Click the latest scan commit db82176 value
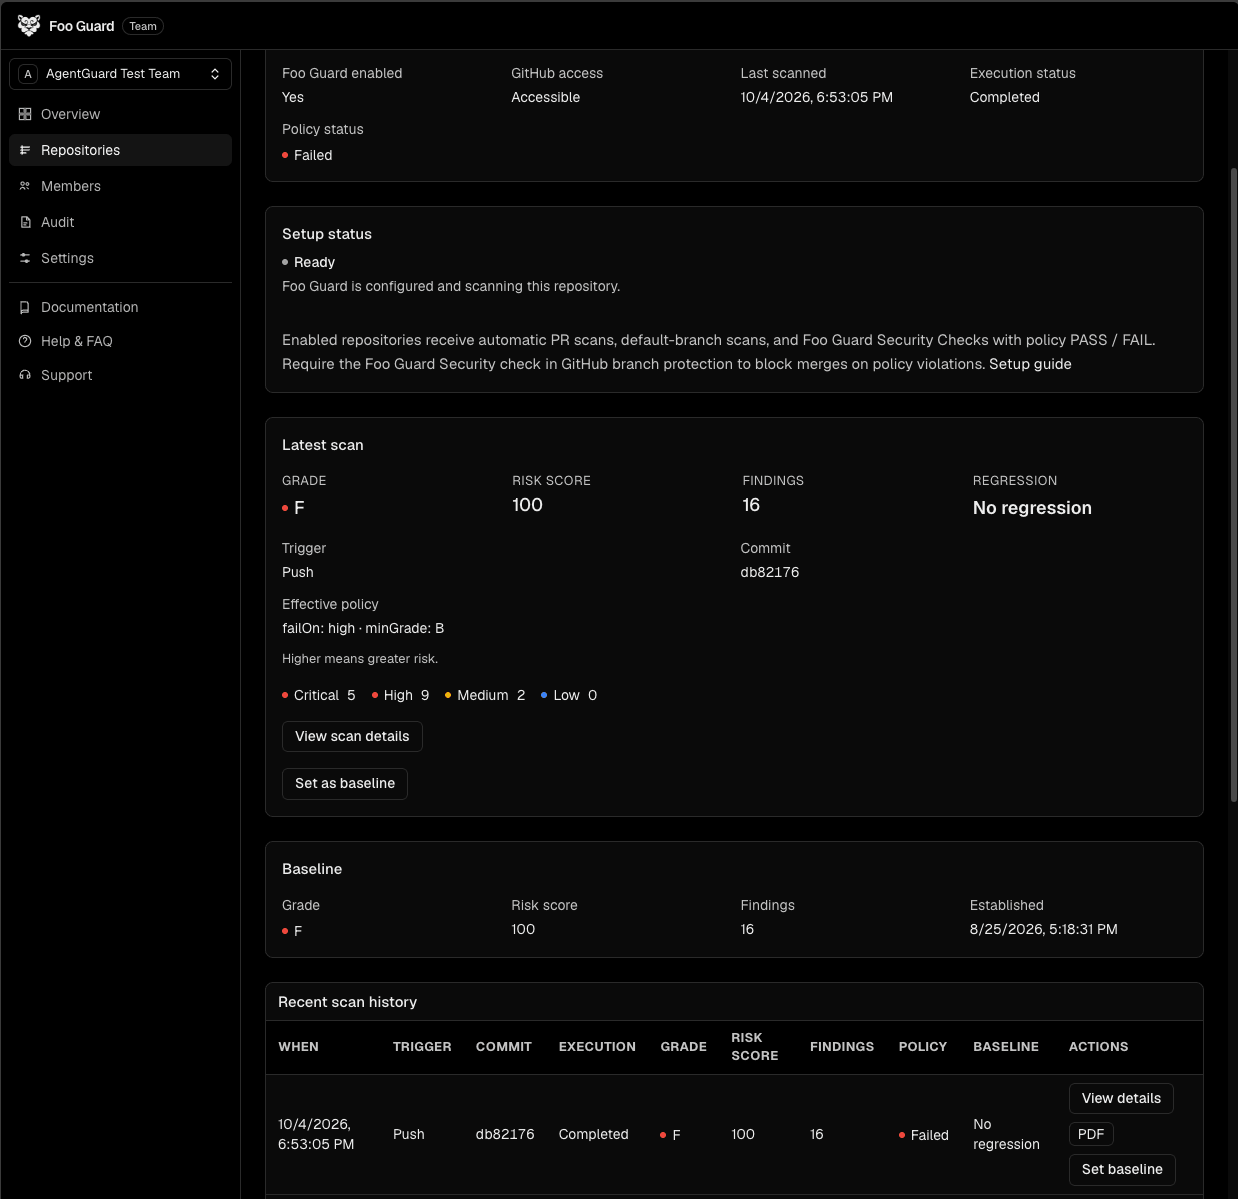1238x1199 pixels. [x=770, y=572]
